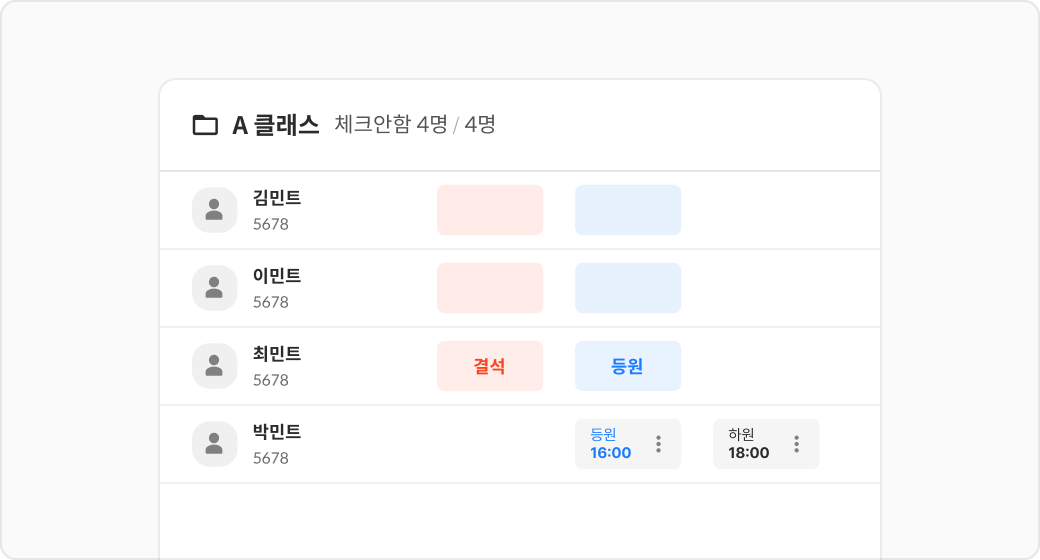
Task: Click the red absence box for 이민트
Action: 490,288
